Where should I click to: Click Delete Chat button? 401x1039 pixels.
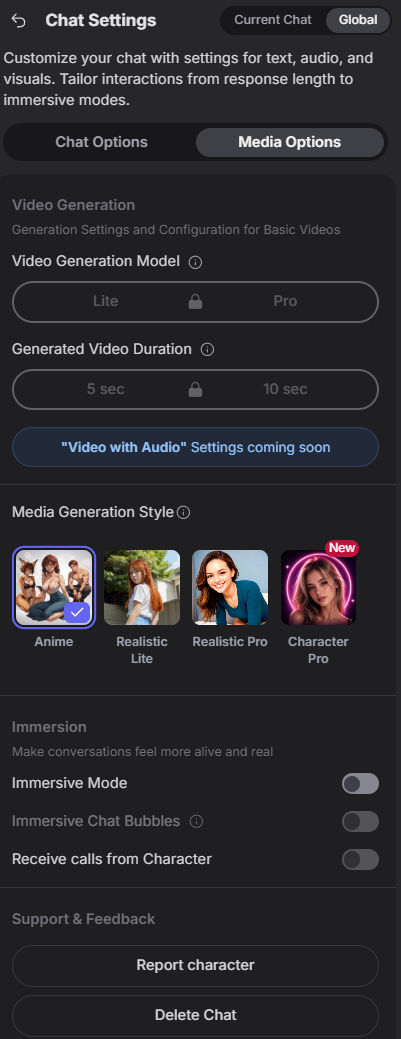[196, 1015]
